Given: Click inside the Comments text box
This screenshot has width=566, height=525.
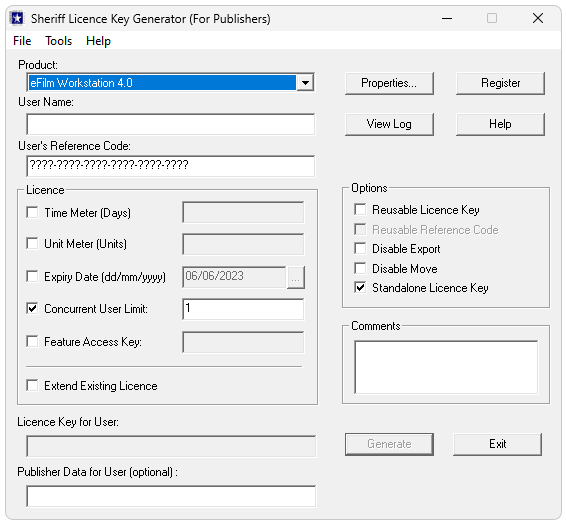Looking at the screenshot, I should pos(446,367).
